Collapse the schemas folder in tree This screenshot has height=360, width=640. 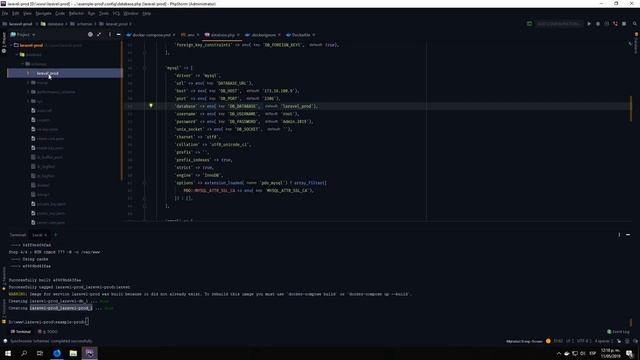coord(22,64)
